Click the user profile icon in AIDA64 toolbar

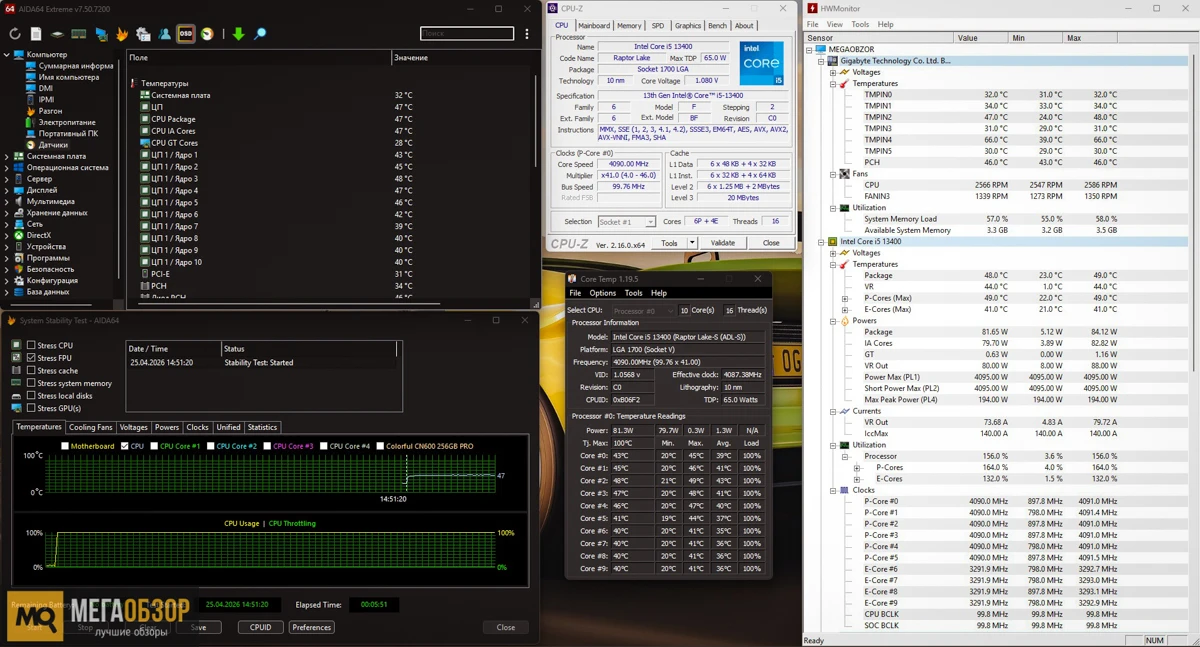click(164, 34)
